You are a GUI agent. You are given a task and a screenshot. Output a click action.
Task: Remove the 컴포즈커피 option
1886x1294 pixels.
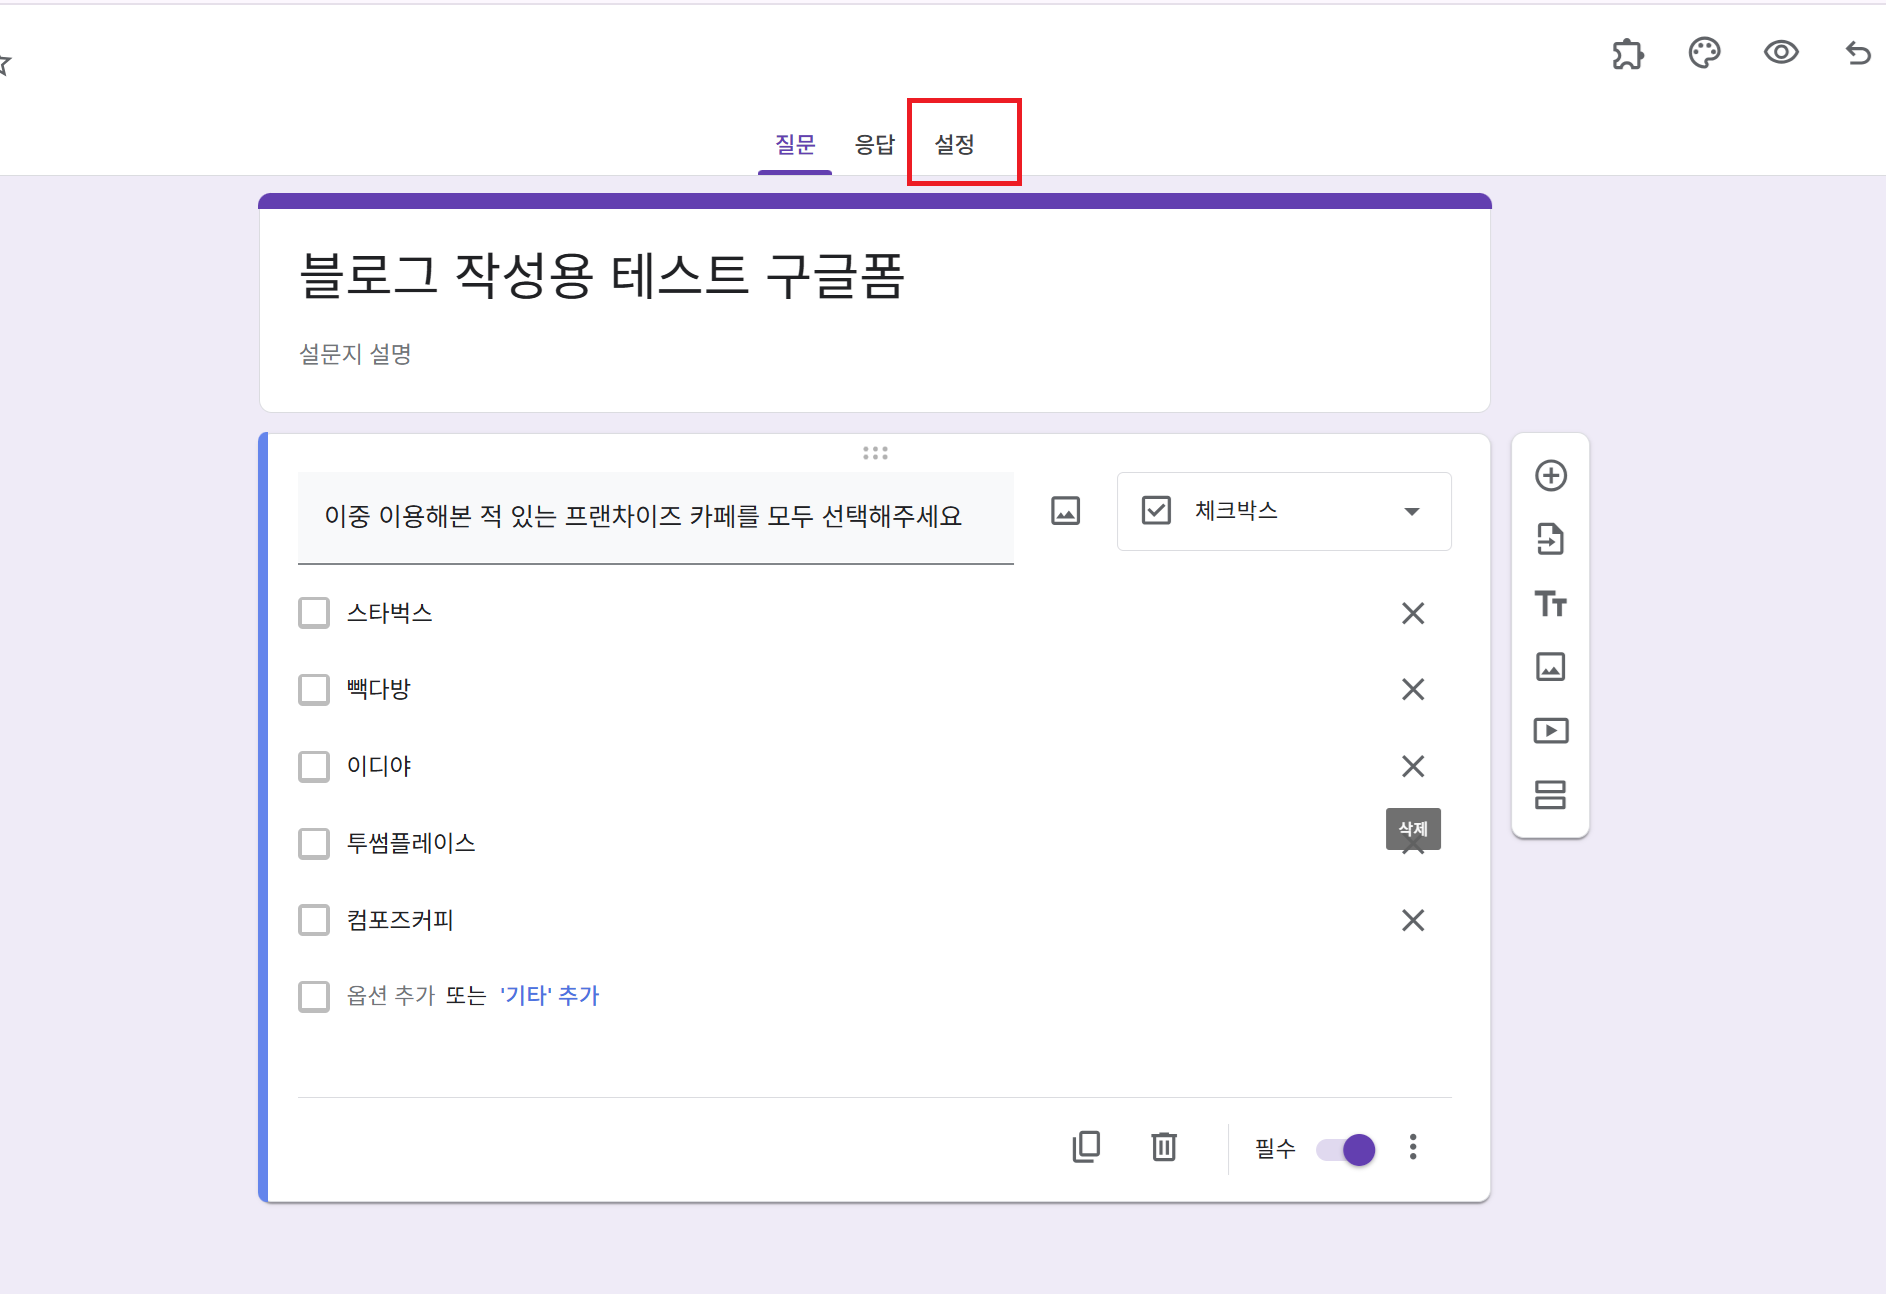pyautogui.click(x=1413, y=920)
